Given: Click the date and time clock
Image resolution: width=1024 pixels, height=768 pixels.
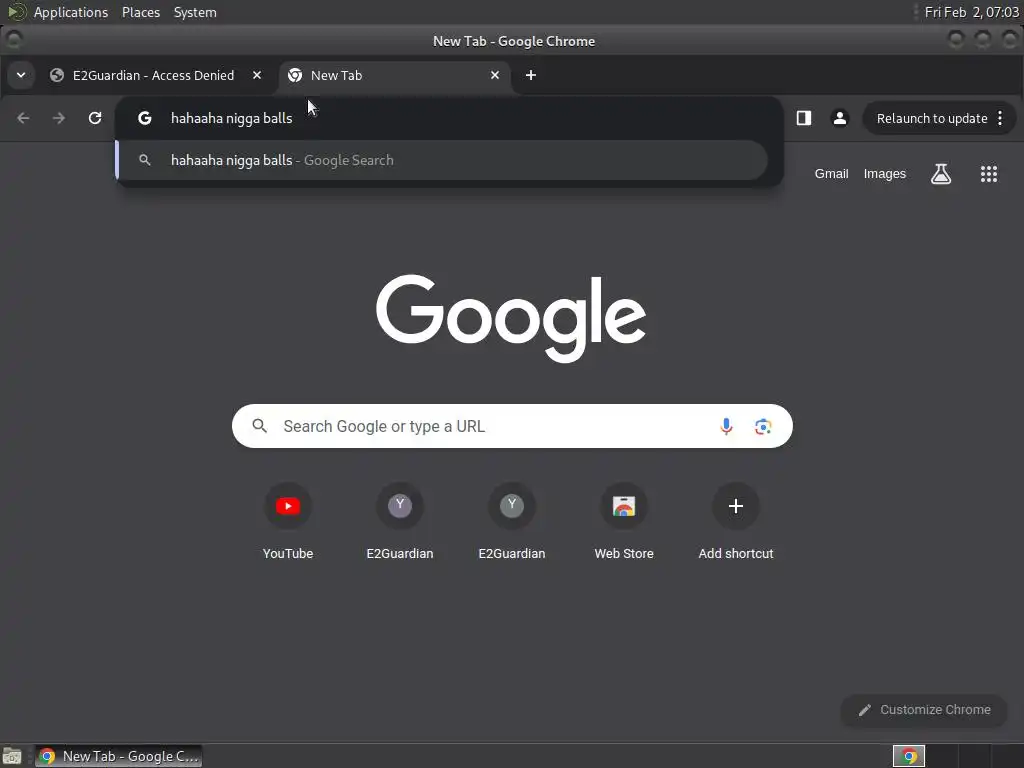Looking at the screenshot, I should click(971, 12).
